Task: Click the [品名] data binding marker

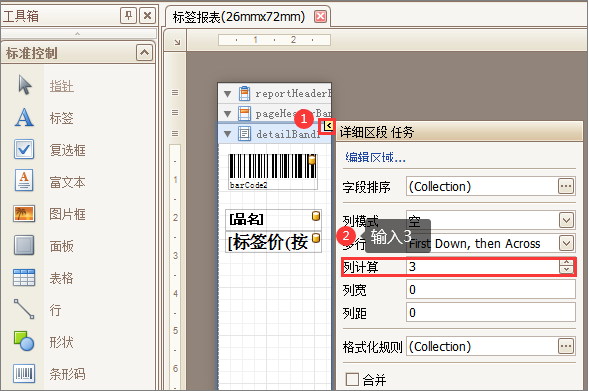Action: tap(316, 216)
